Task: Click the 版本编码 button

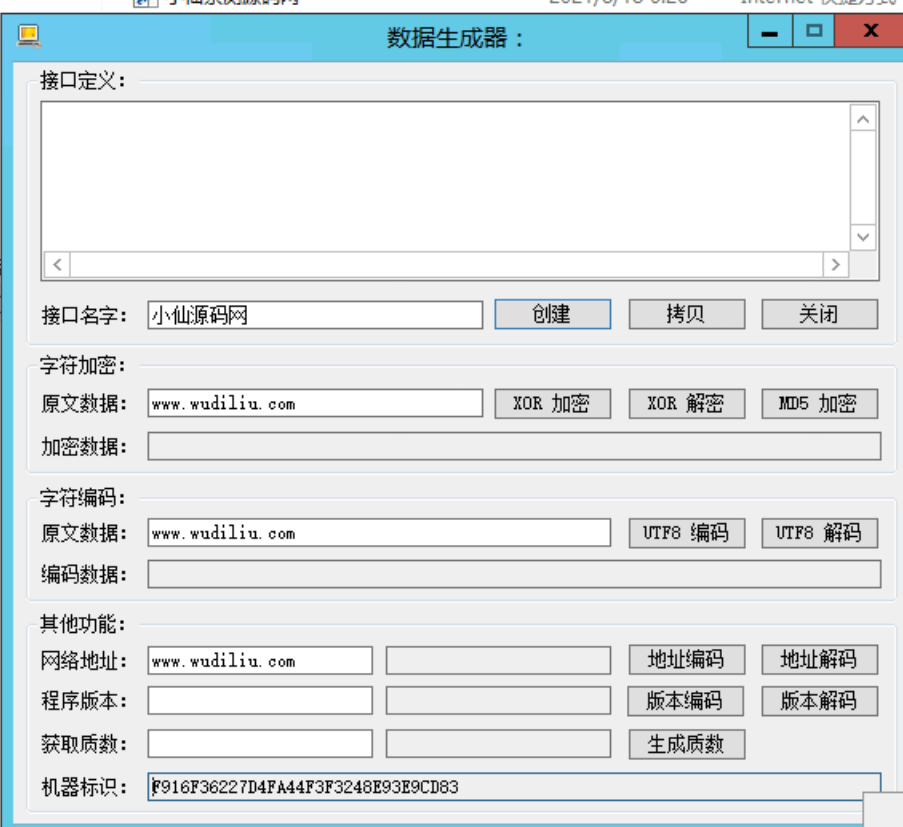Action: click(685, 701)
